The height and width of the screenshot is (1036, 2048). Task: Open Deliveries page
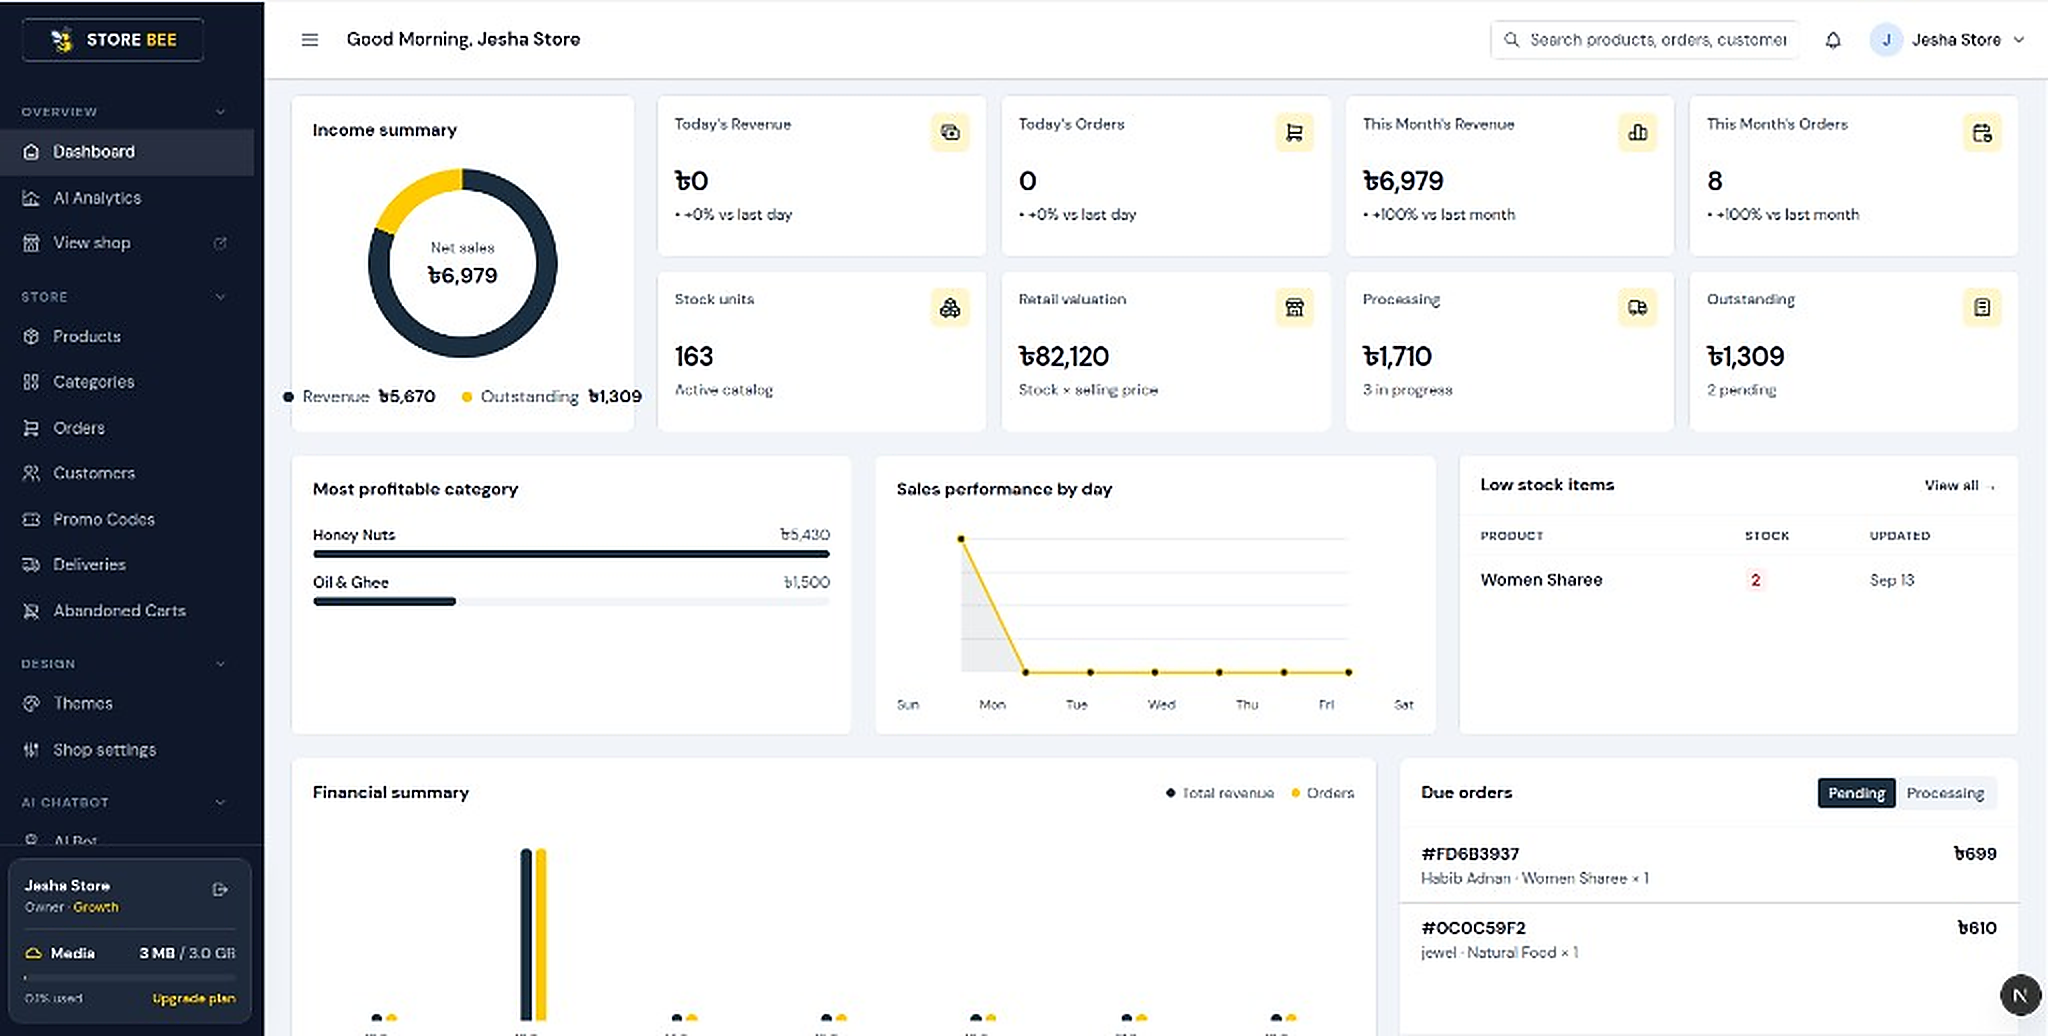click(127, 565)
